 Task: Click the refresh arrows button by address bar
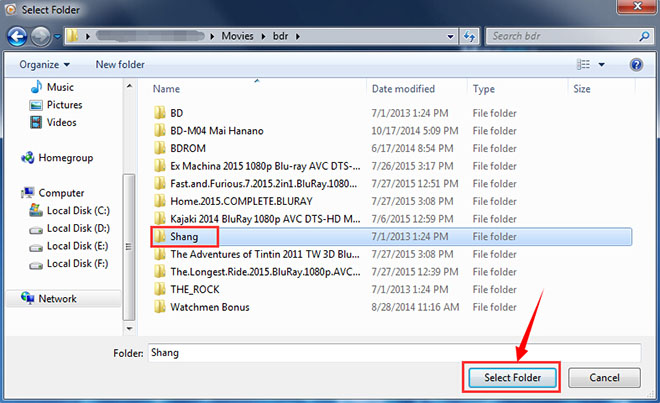470,37
